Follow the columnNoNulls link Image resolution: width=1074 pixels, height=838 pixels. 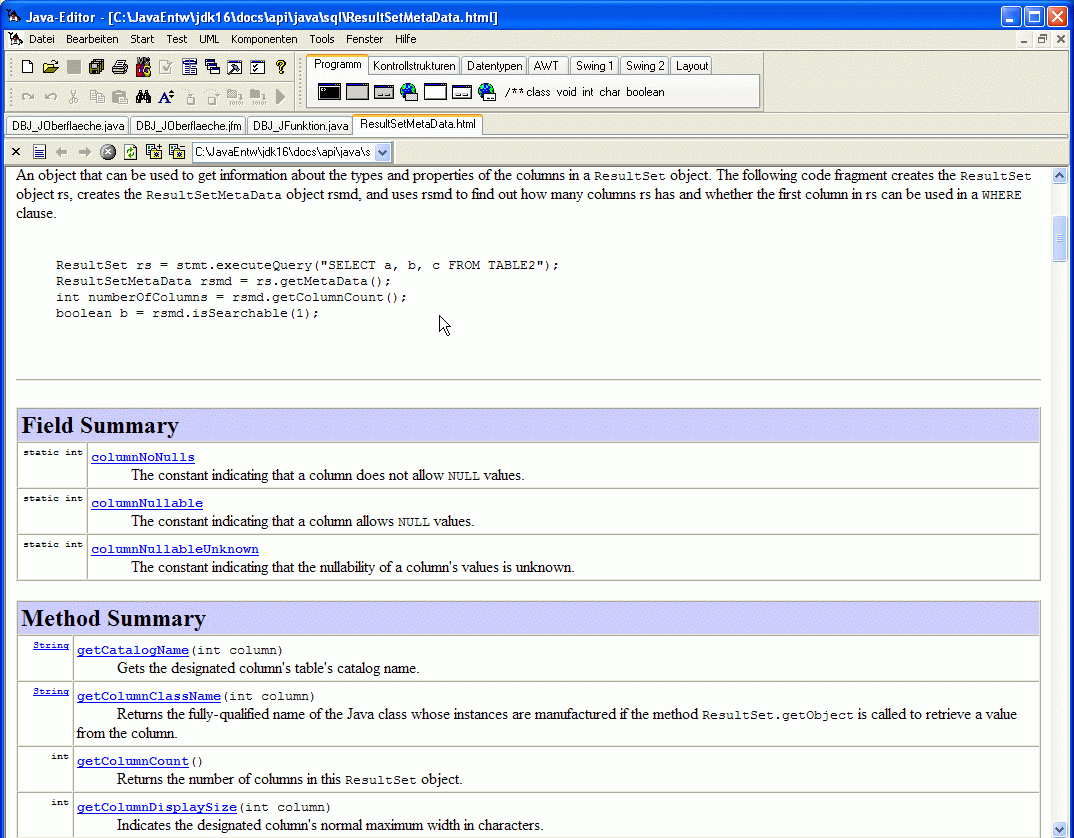coord(143,457)
